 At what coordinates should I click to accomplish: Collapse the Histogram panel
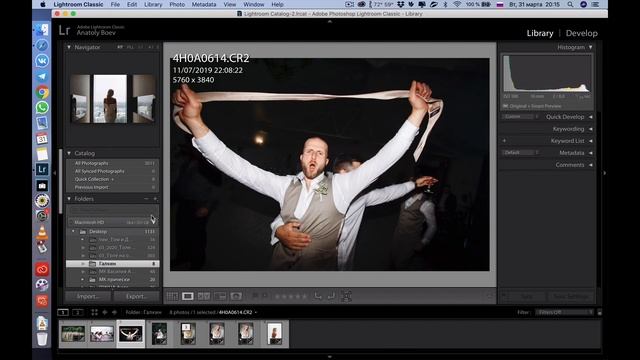click(x=591, y=47)
